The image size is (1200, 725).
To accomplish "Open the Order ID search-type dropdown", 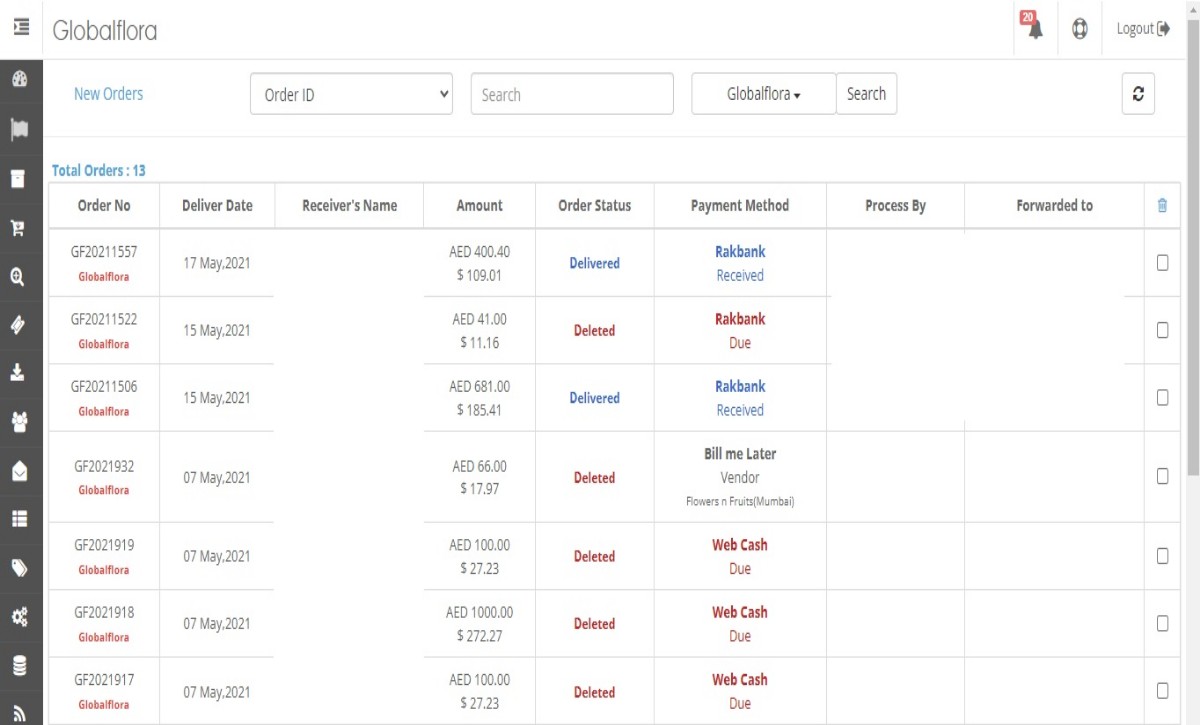I will [351, 95].
